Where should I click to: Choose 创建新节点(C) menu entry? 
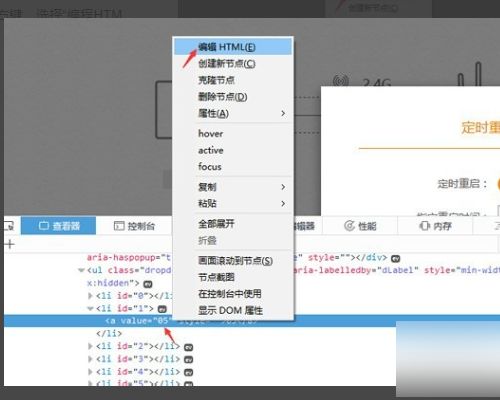[233, 63]
